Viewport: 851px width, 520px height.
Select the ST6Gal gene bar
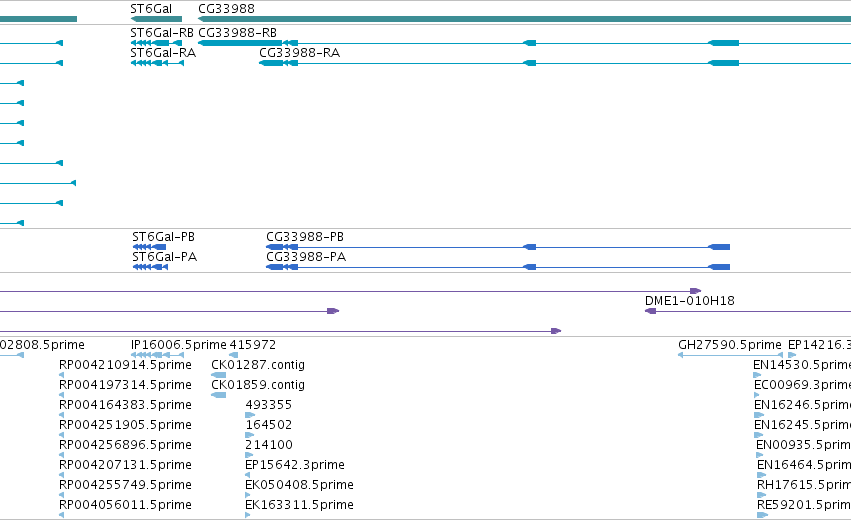(156, 19)
